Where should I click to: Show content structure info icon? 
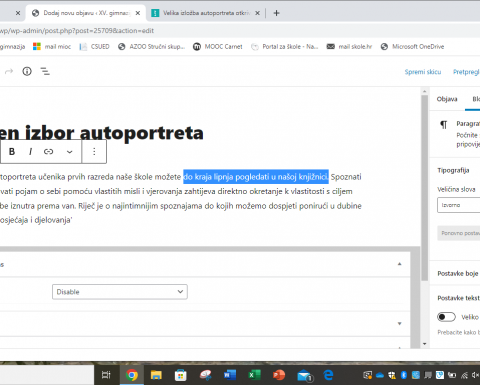[27, 71]
